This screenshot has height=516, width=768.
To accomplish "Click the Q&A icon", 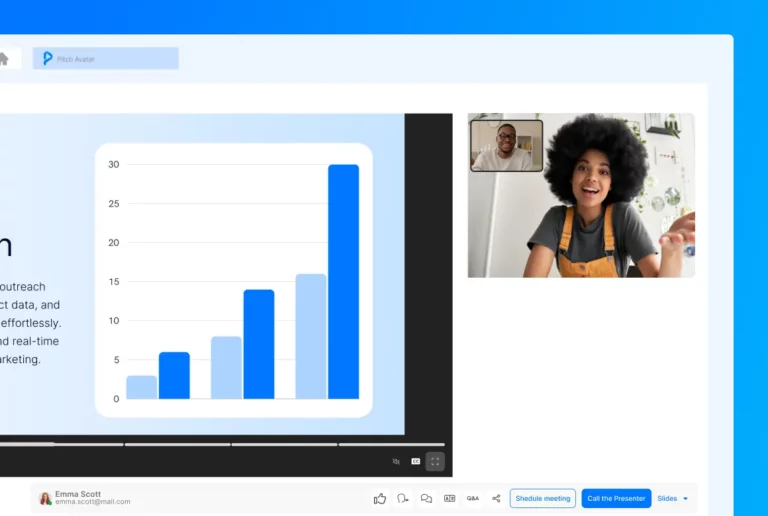I will [472, 498].
